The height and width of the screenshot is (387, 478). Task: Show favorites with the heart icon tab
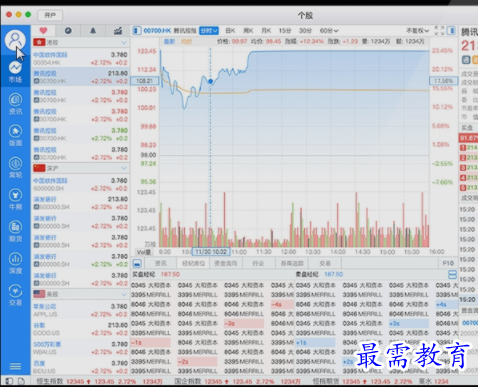43,31
